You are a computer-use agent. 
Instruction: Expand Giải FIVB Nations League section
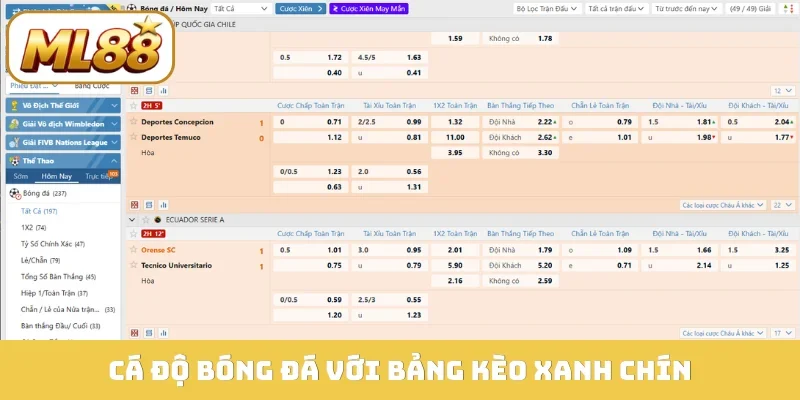point(114,142)
